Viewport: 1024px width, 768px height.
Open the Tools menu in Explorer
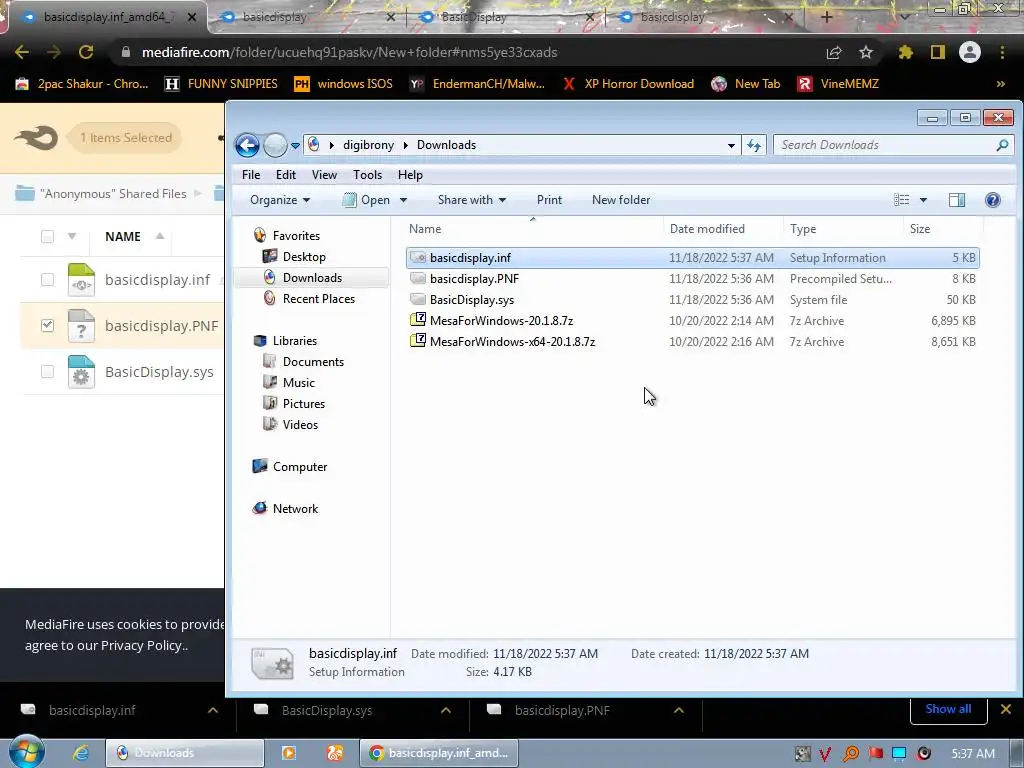click(x=367, y=174)
